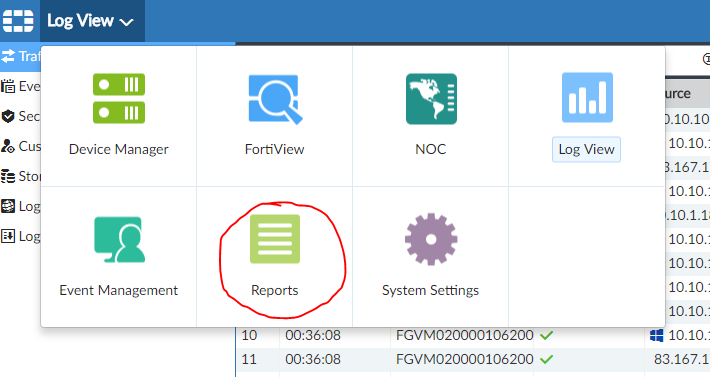The image size is (710, 377).
Task: Select the Cus... sidebar menu item
Action: pyautogui.click(x=20, y=146)
